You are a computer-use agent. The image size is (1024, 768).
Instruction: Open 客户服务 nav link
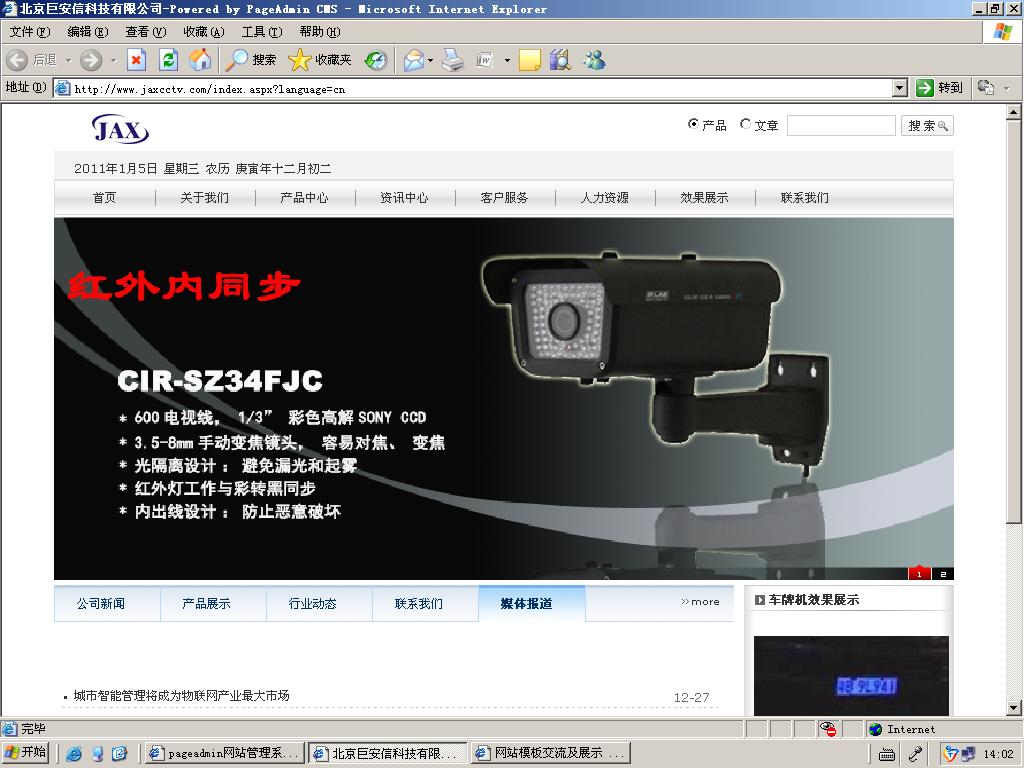coord(504,197)
